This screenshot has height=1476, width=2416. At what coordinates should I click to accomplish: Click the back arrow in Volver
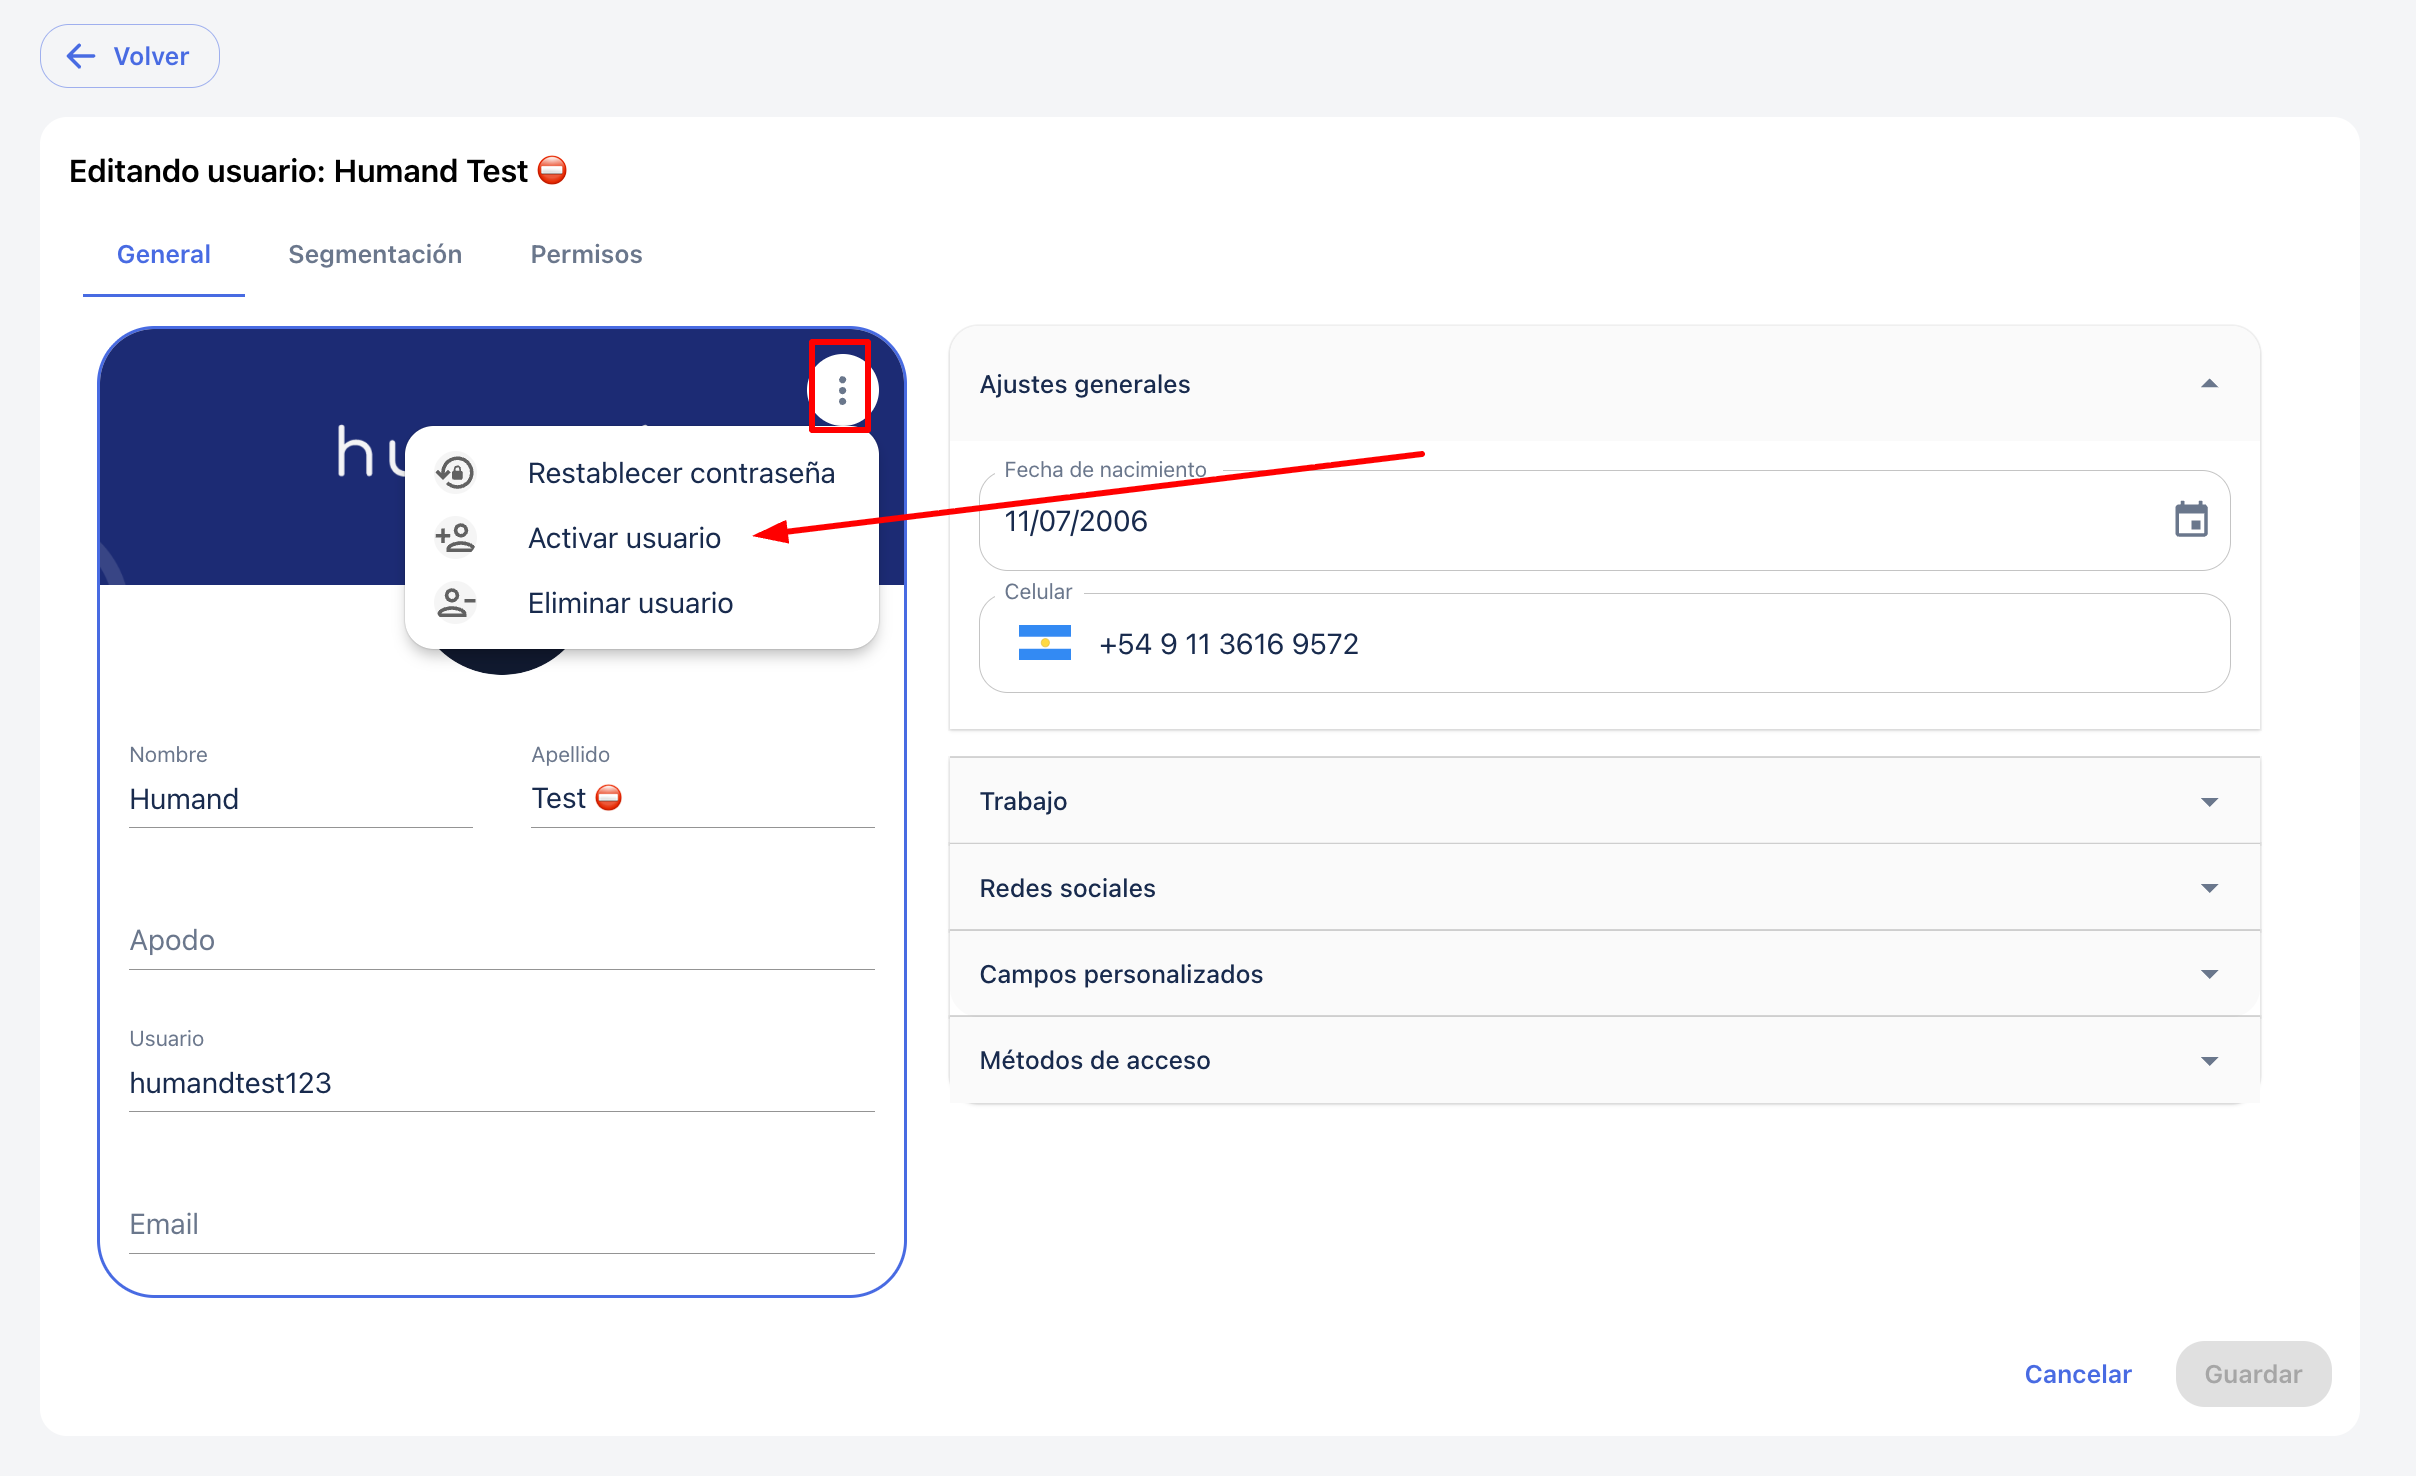81,56
